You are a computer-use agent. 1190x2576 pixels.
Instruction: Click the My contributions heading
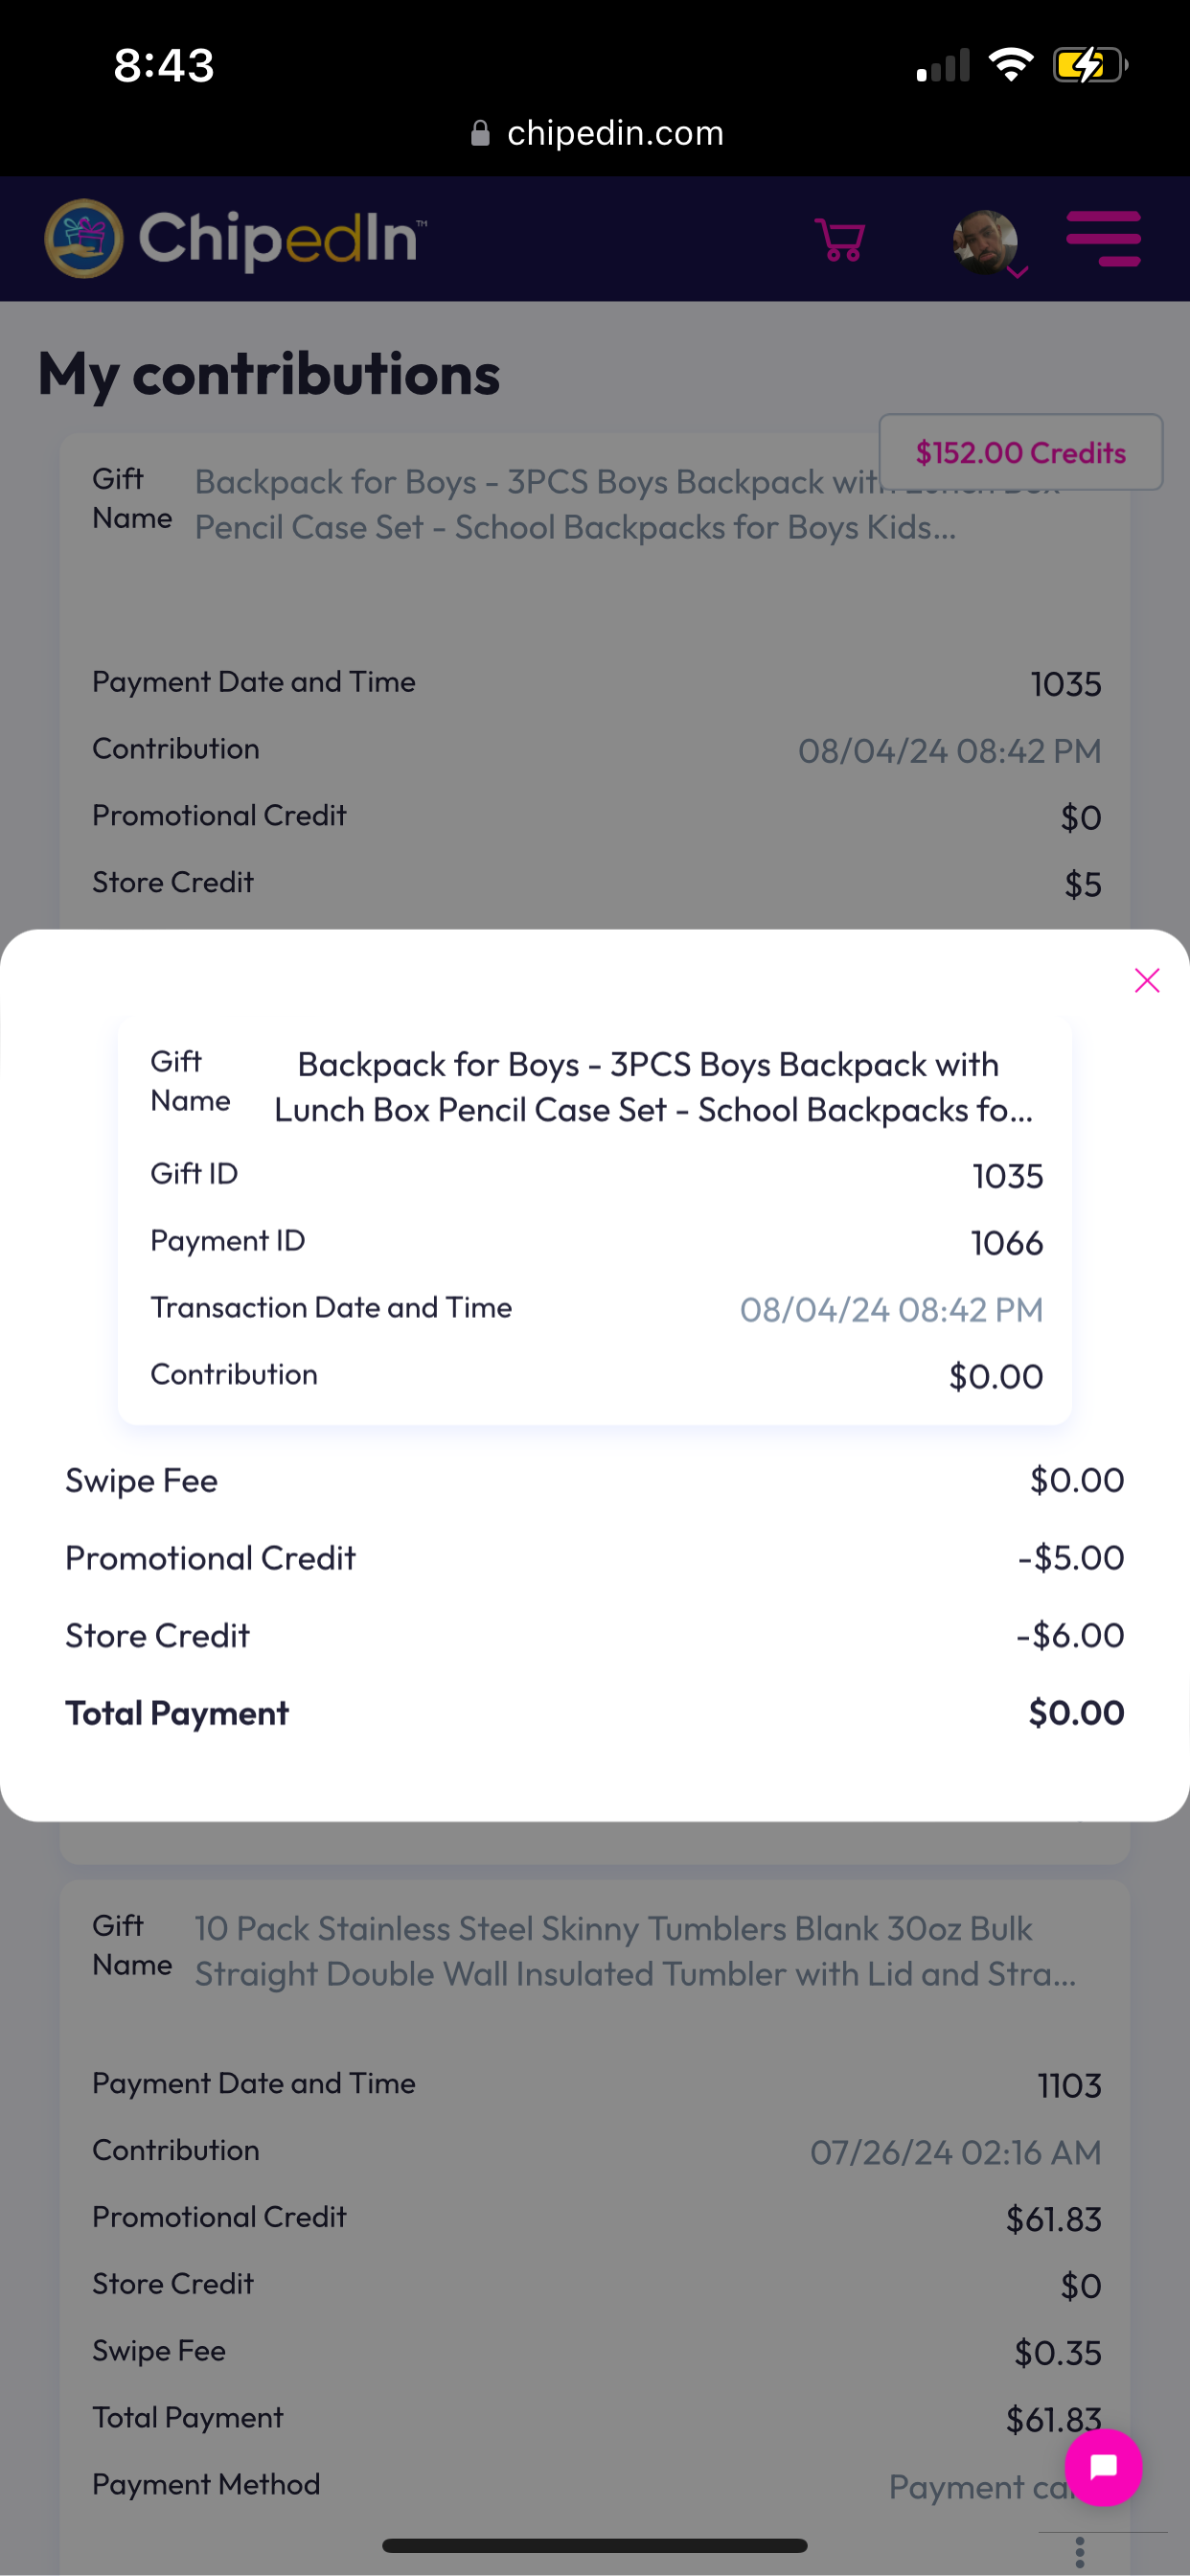point(269,374)
